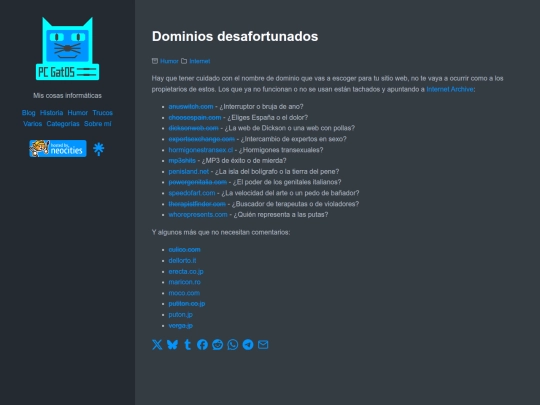
Task: Open Categorías page
Action: [63, 124]
